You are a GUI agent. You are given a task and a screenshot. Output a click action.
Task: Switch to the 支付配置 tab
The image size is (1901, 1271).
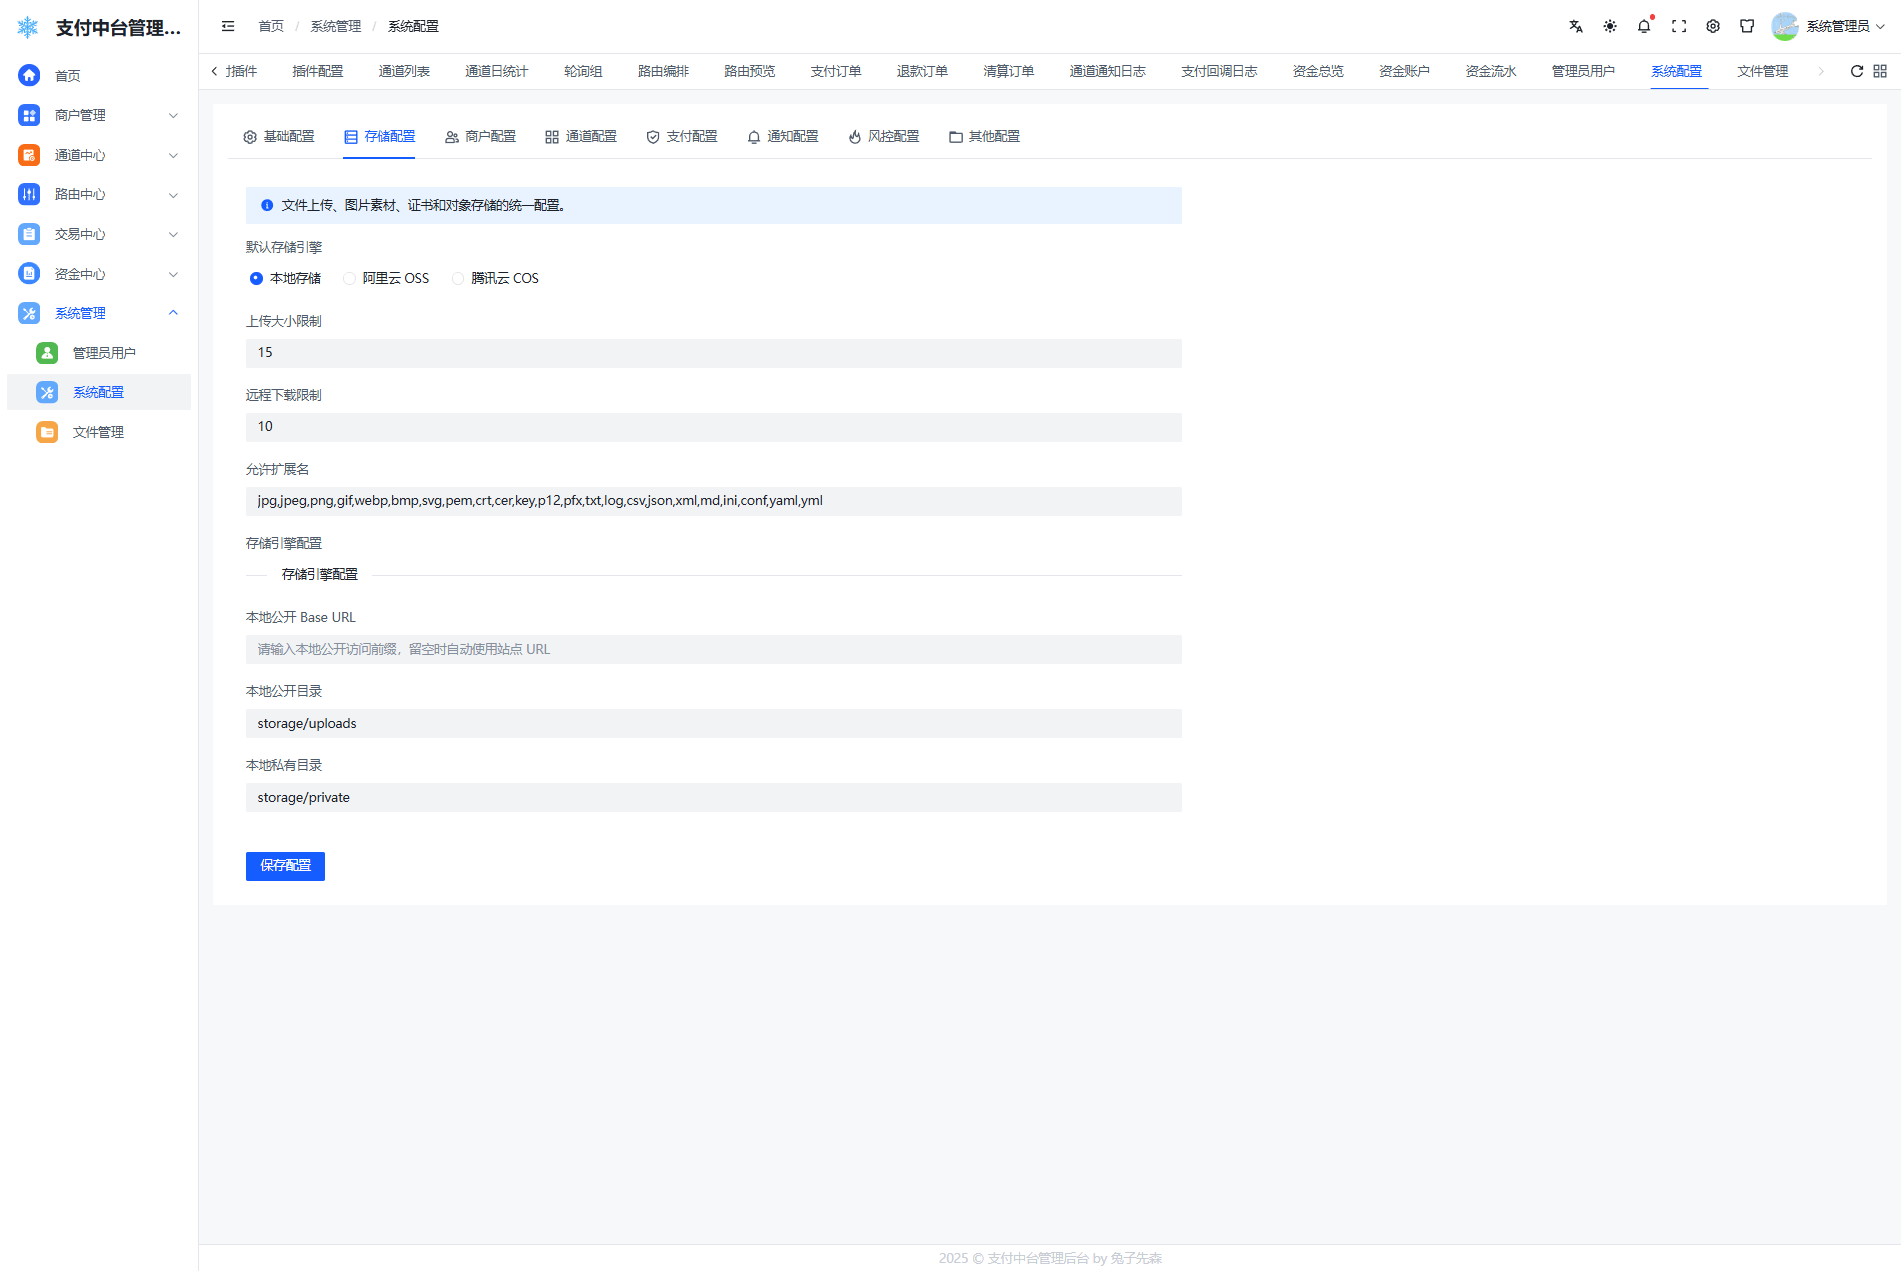(682, 137)
